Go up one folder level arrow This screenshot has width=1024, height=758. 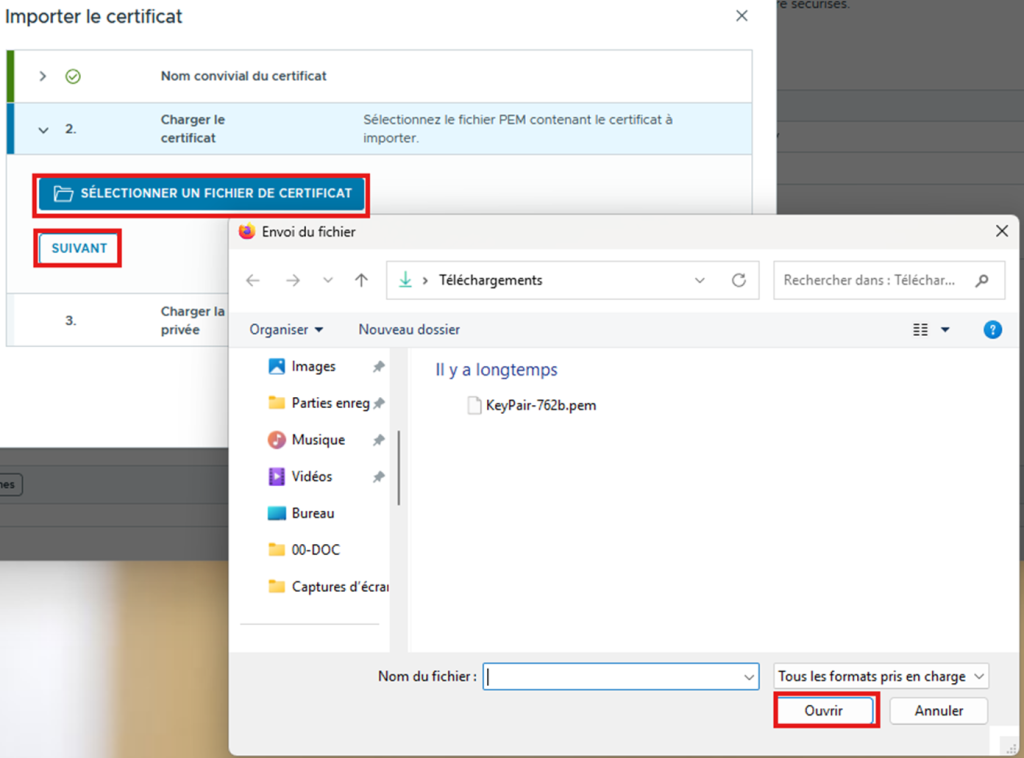361,281
